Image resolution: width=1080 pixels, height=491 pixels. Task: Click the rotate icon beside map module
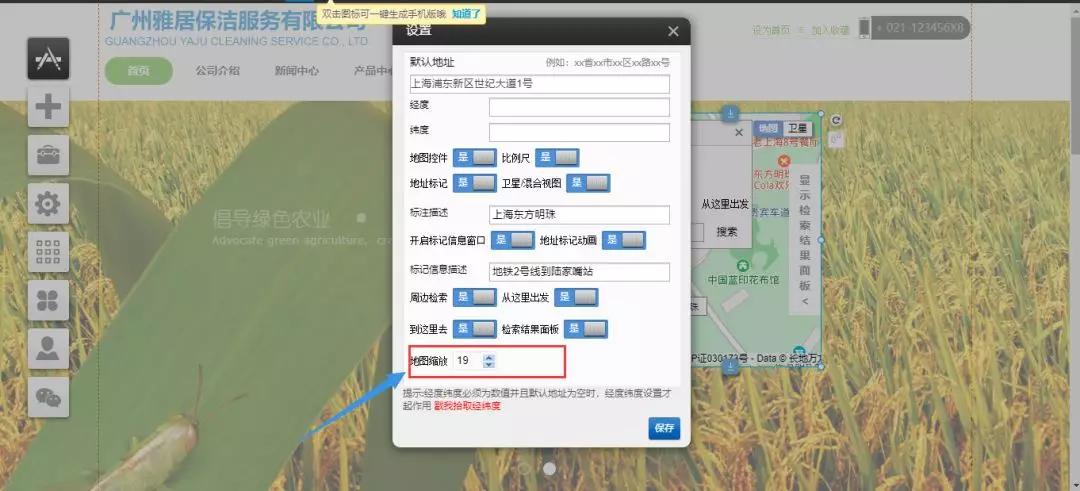pyautogui.click(x=836, y=120)
